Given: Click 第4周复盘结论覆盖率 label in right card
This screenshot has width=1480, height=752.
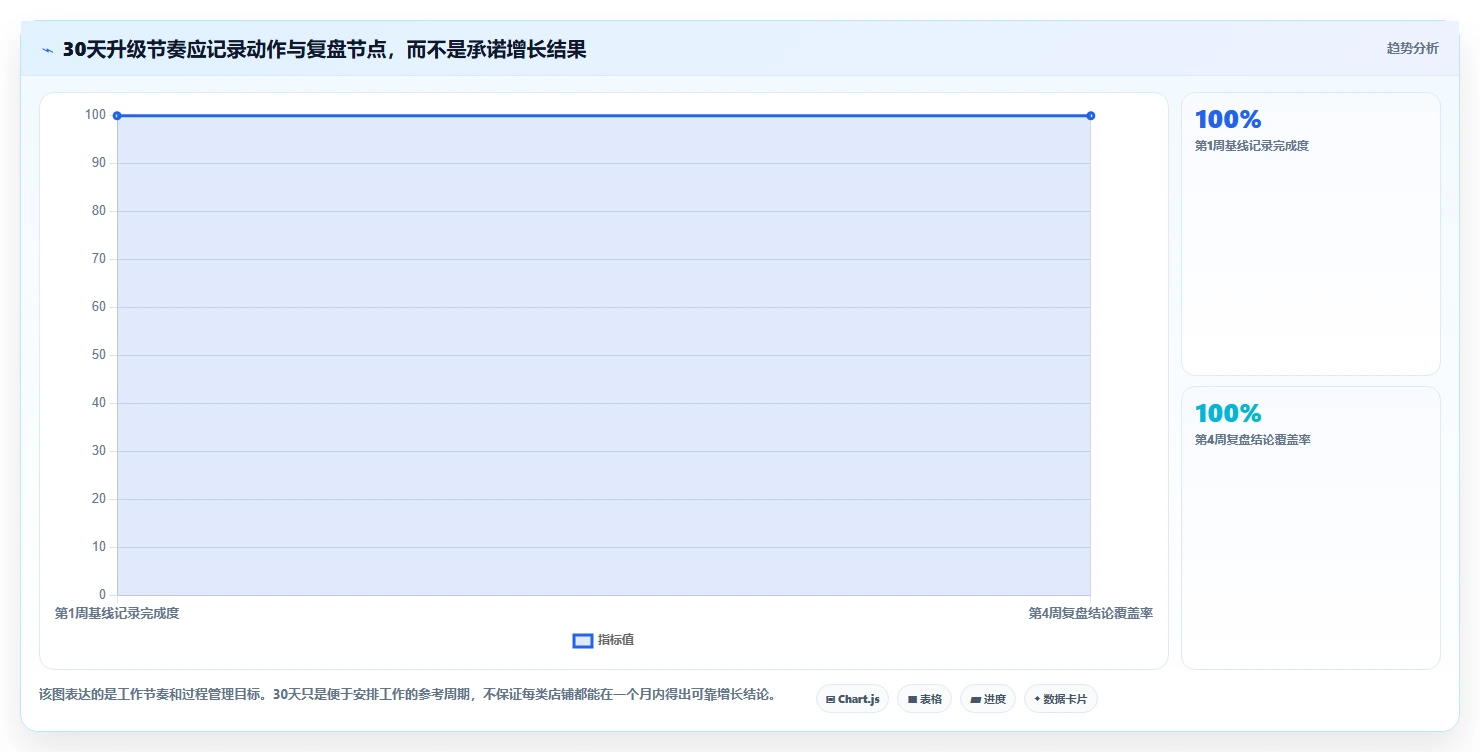Looking at the screenshot, I should tap(1252, 440).
